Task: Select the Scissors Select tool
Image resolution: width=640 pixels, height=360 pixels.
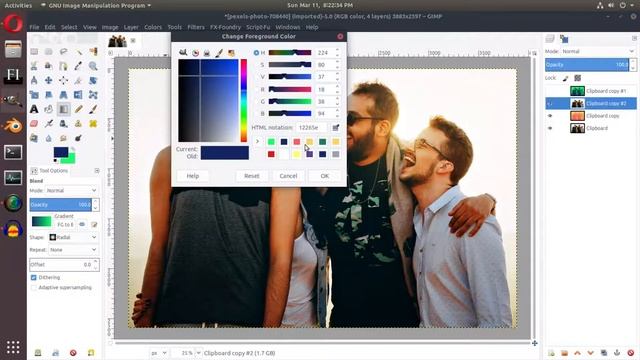Action: coord(34,66)
